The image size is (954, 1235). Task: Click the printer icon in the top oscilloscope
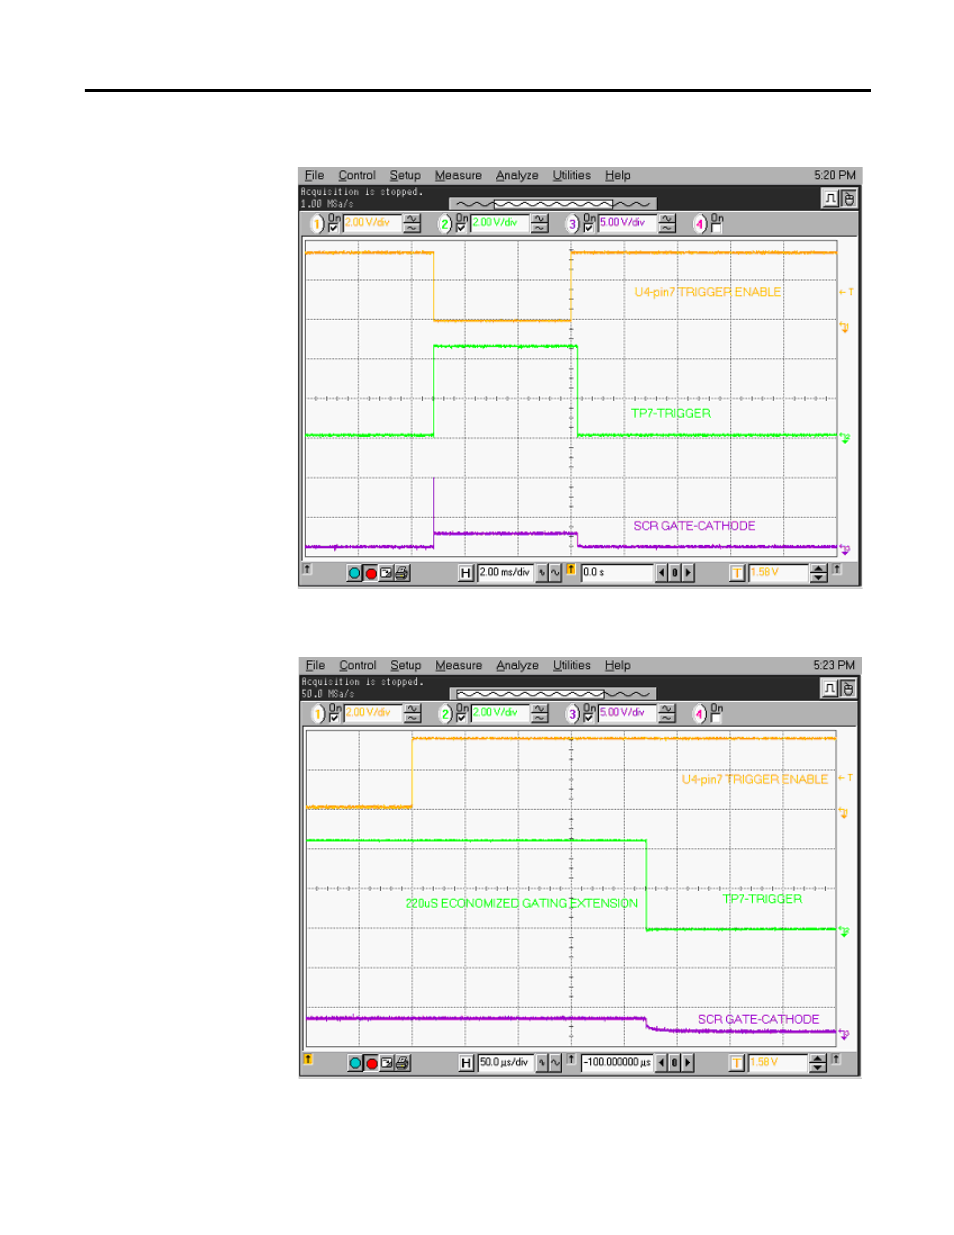click(x=402, y=573)
